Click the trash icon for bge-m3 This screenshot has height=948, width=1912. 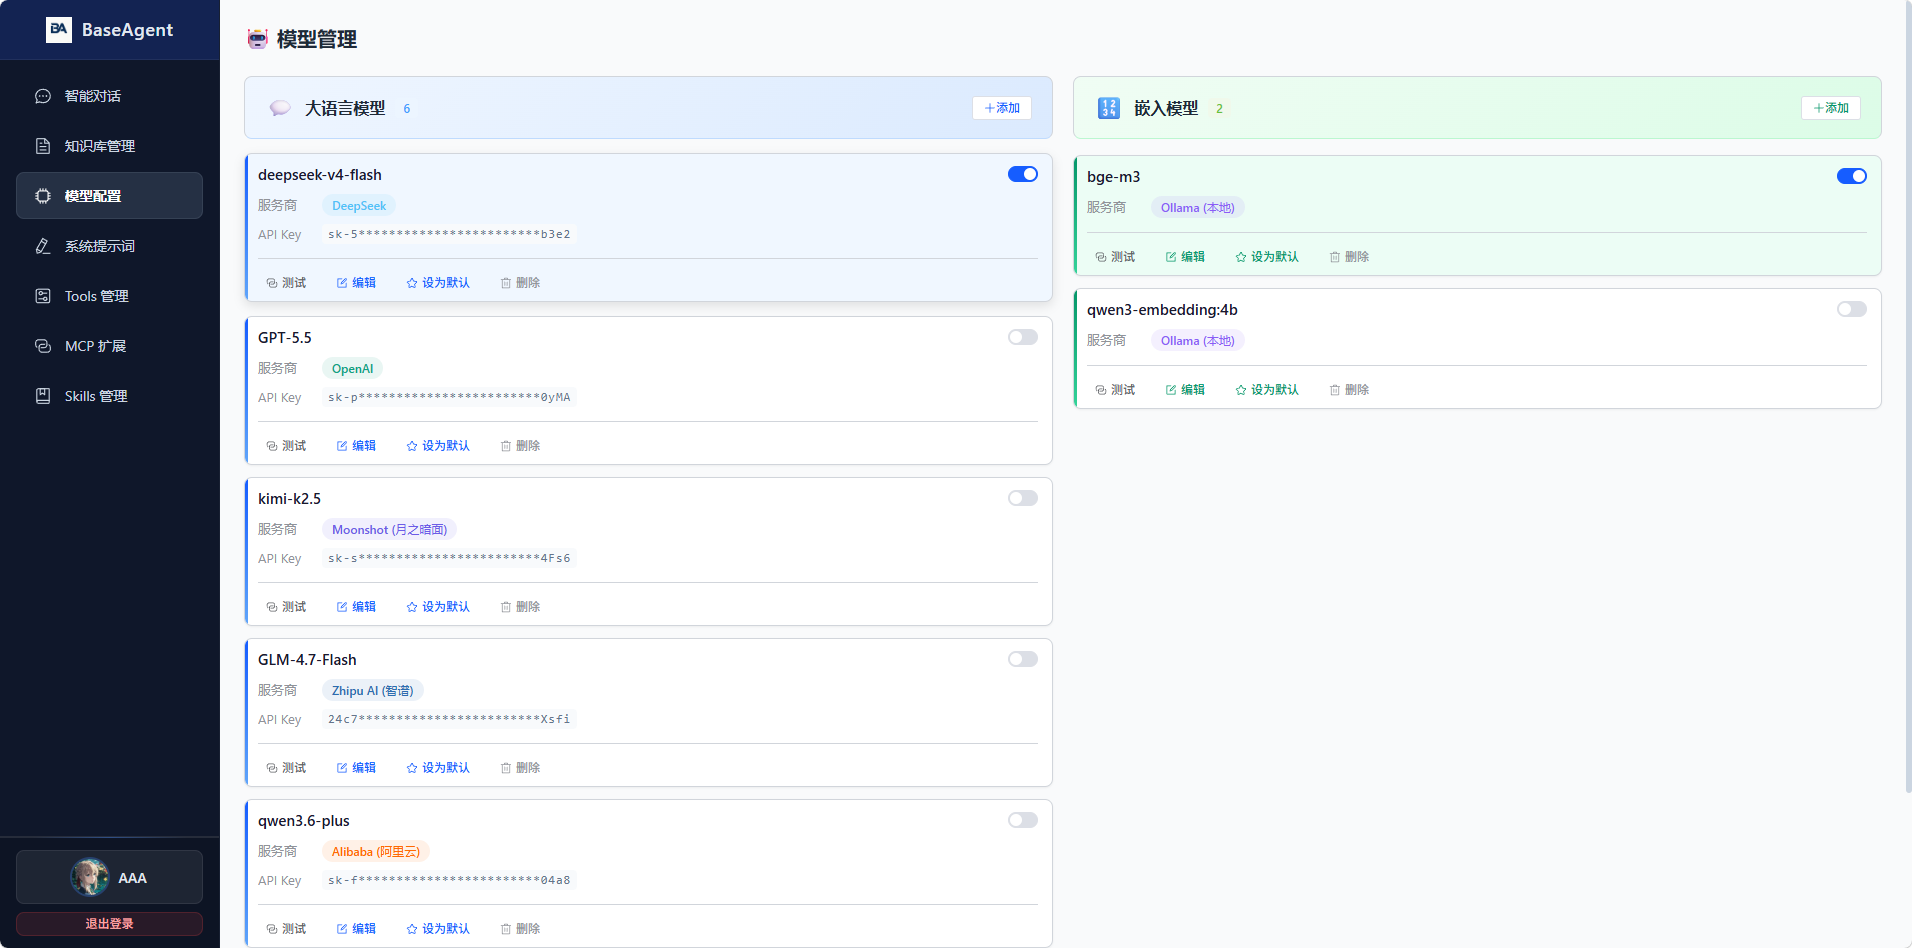click(1335, 257)
